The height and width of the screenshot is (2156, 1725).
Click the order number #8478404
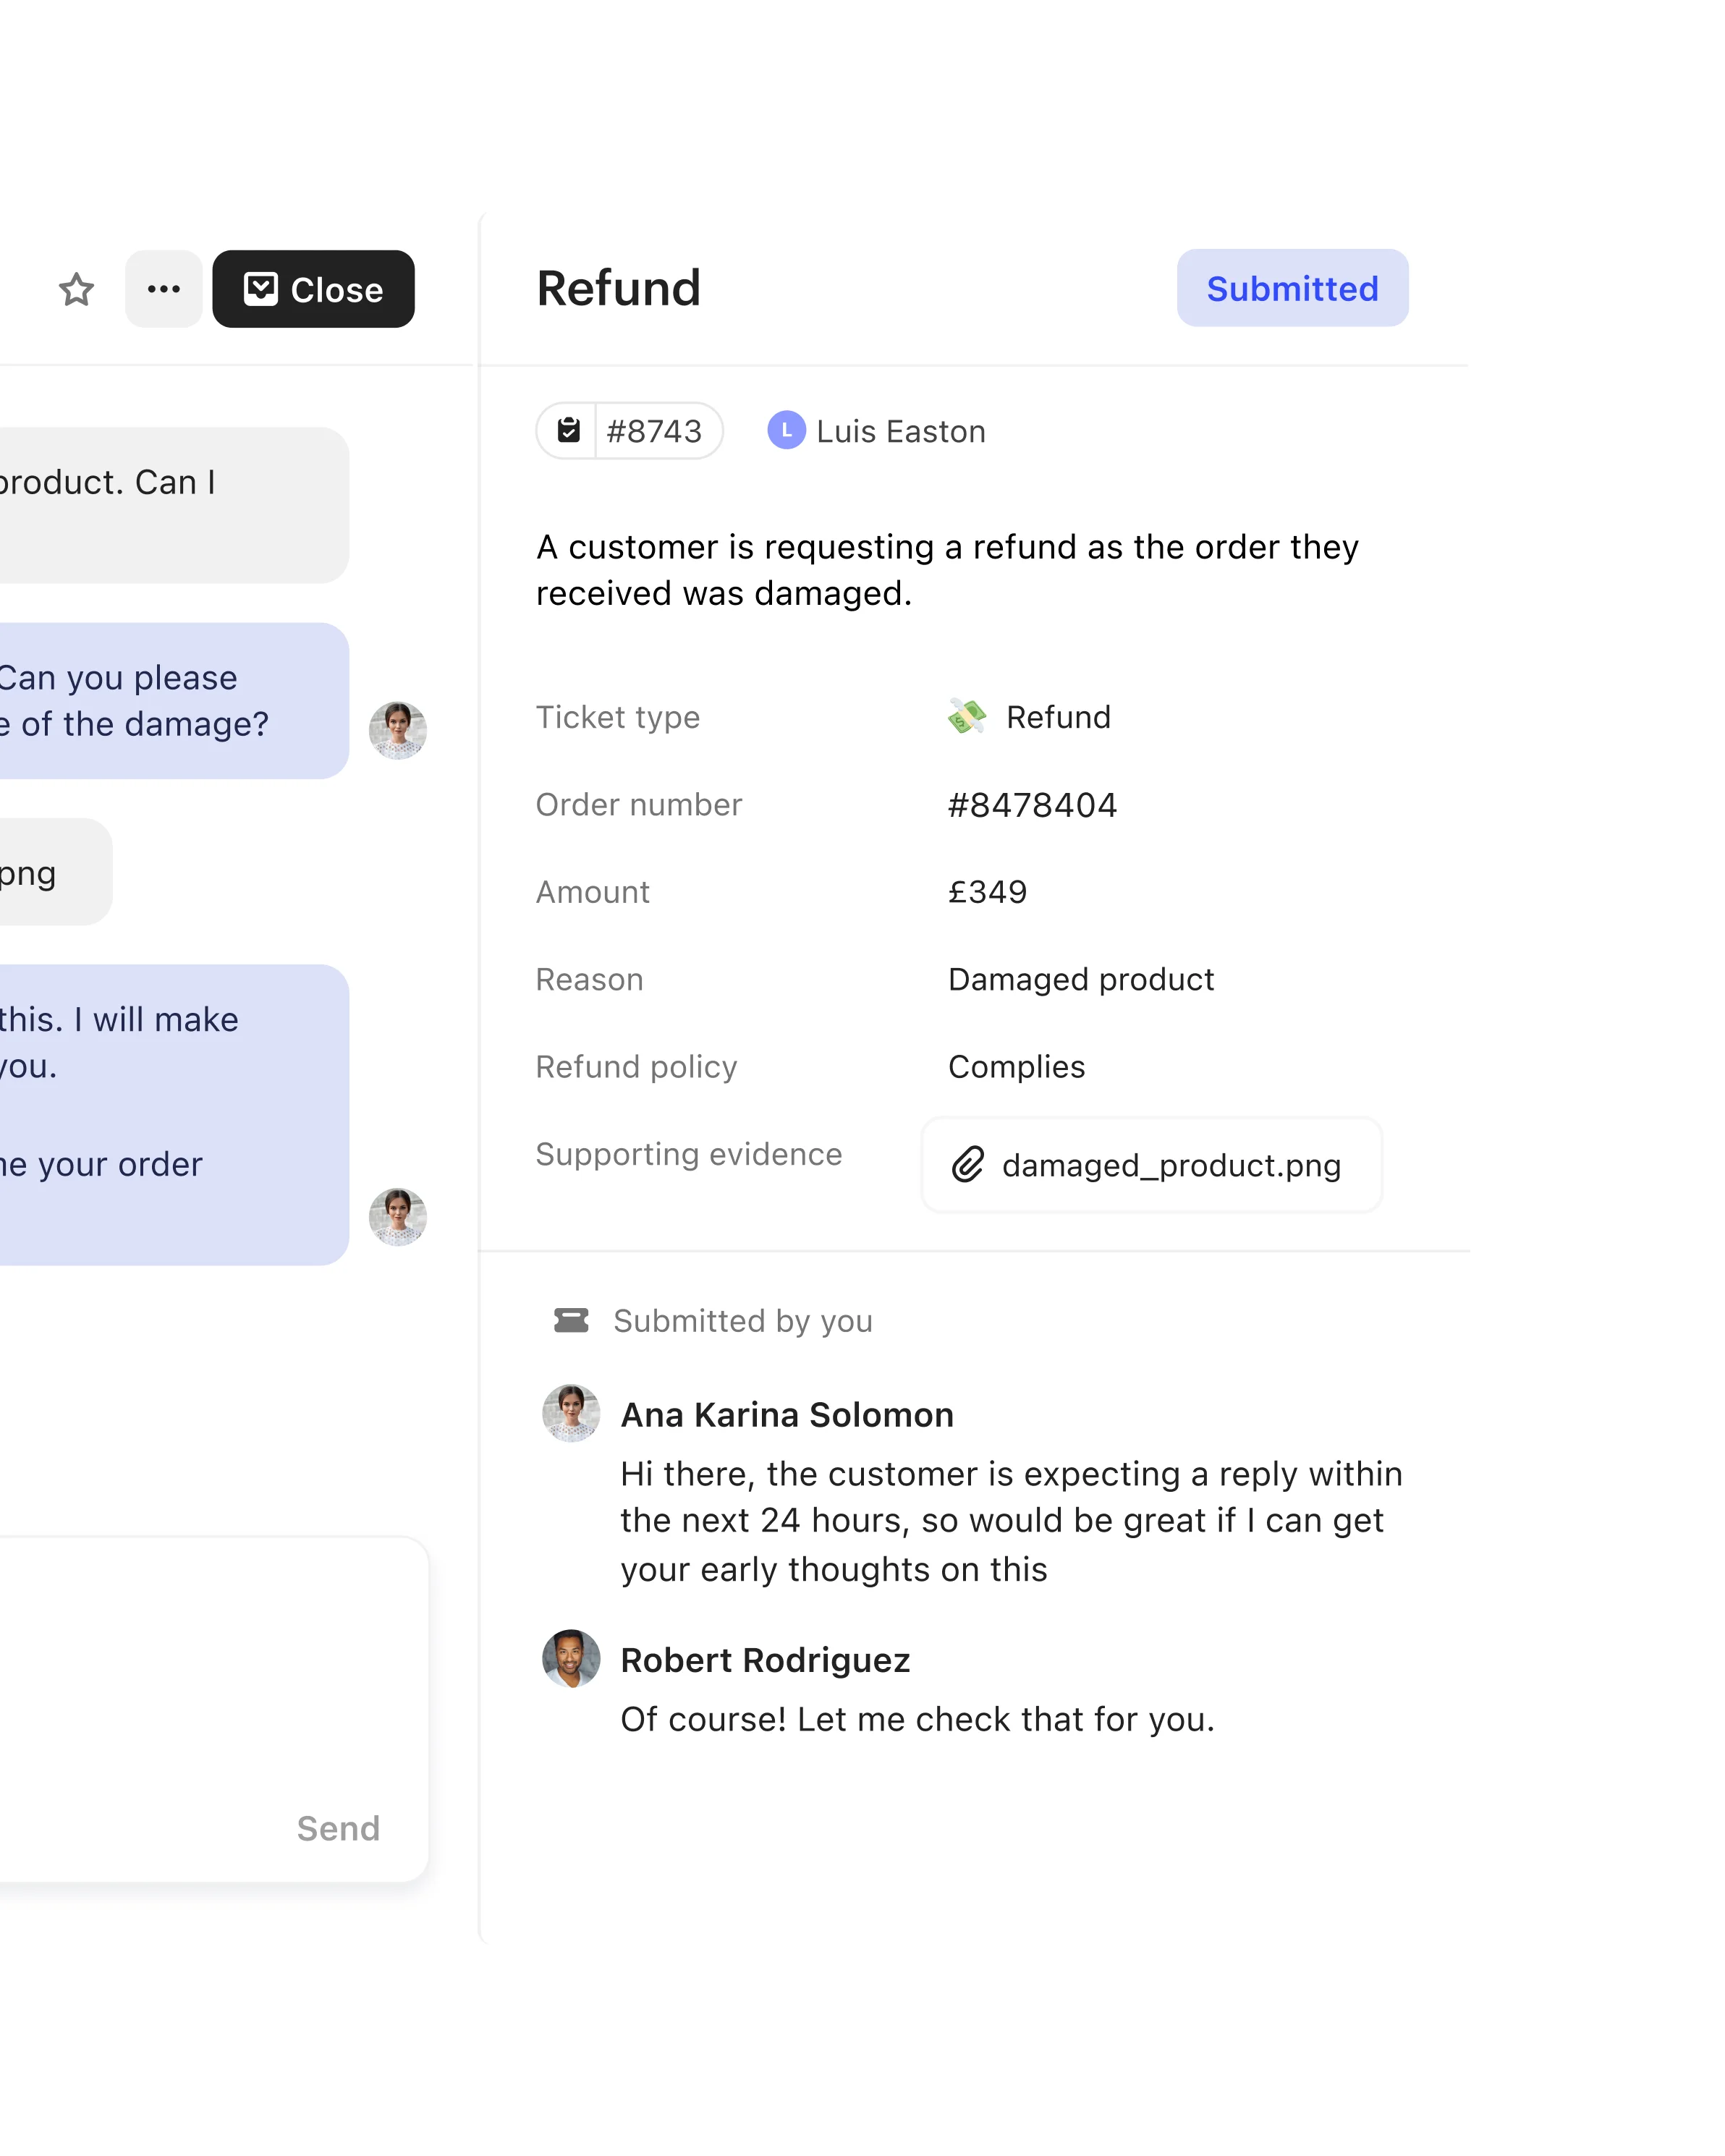[x=1032, y=804]
